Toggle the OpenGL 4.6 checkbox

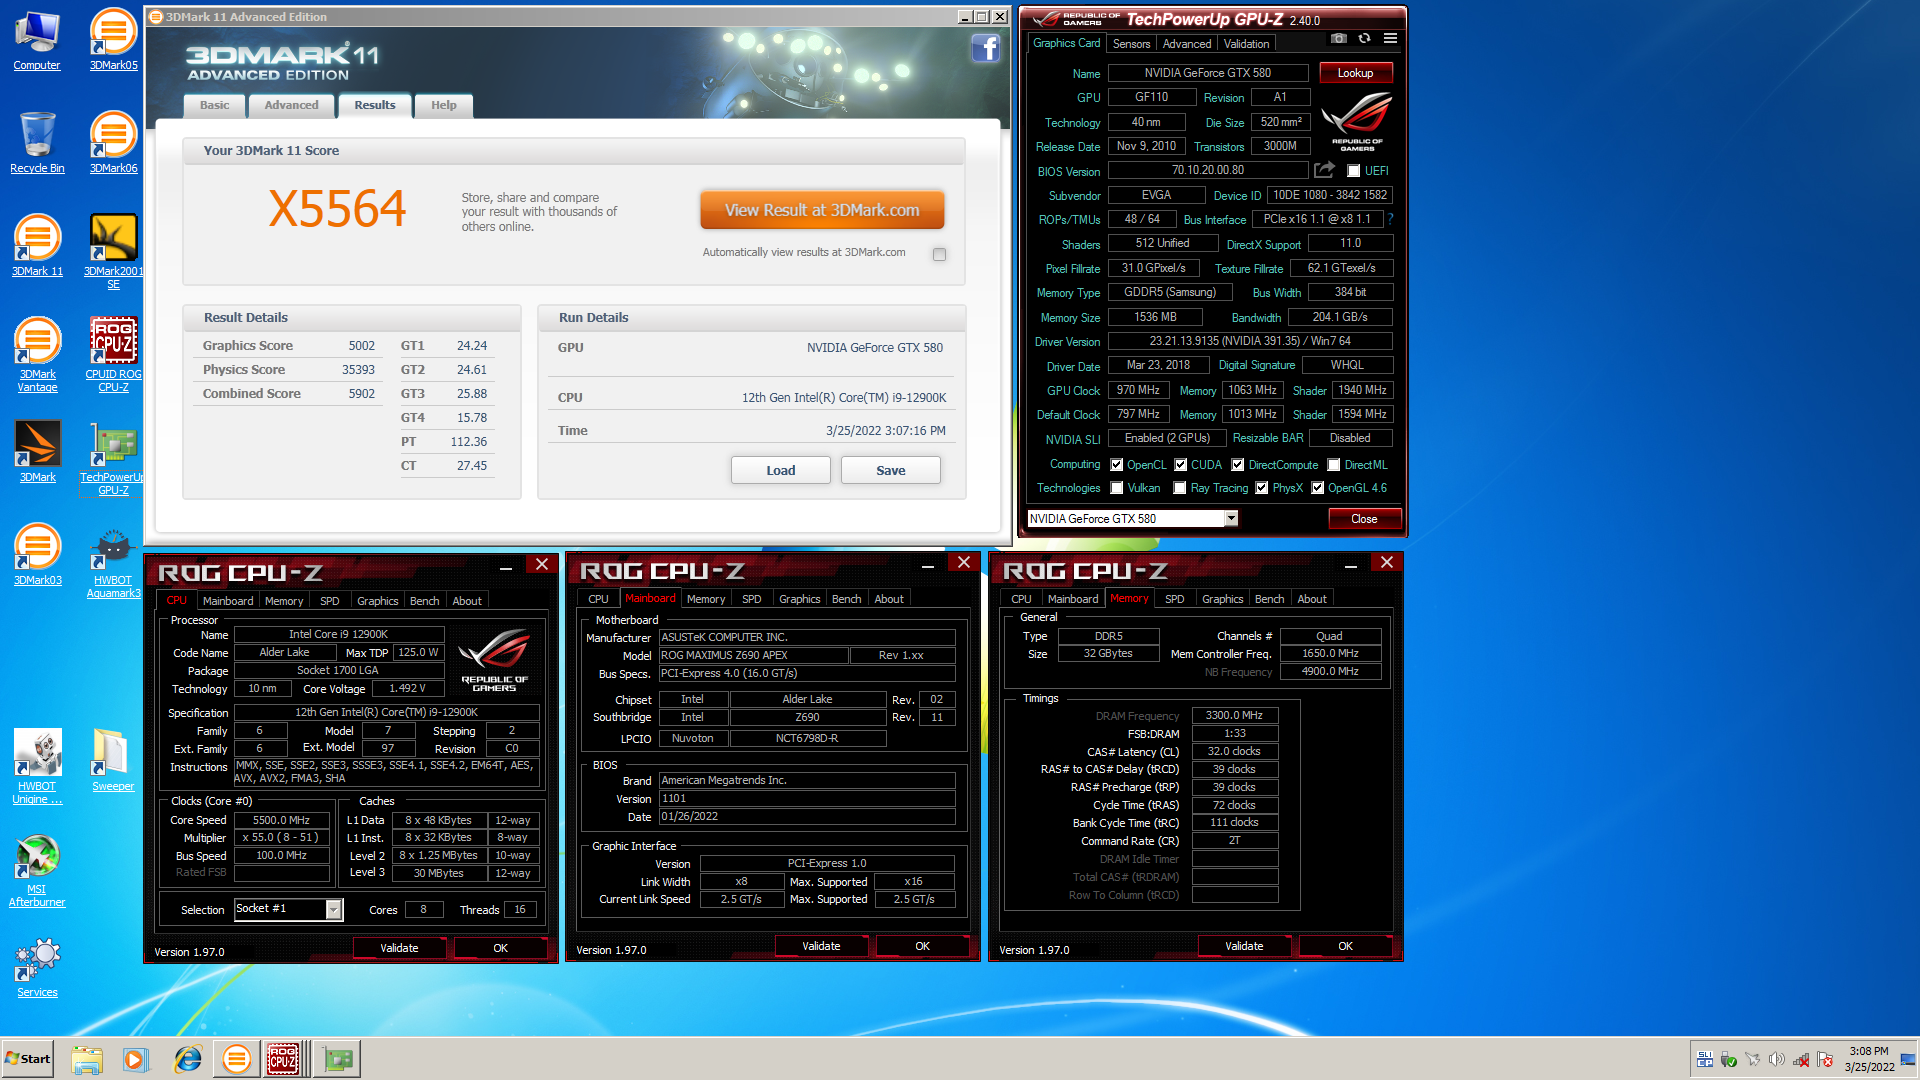click(1318, 488)
